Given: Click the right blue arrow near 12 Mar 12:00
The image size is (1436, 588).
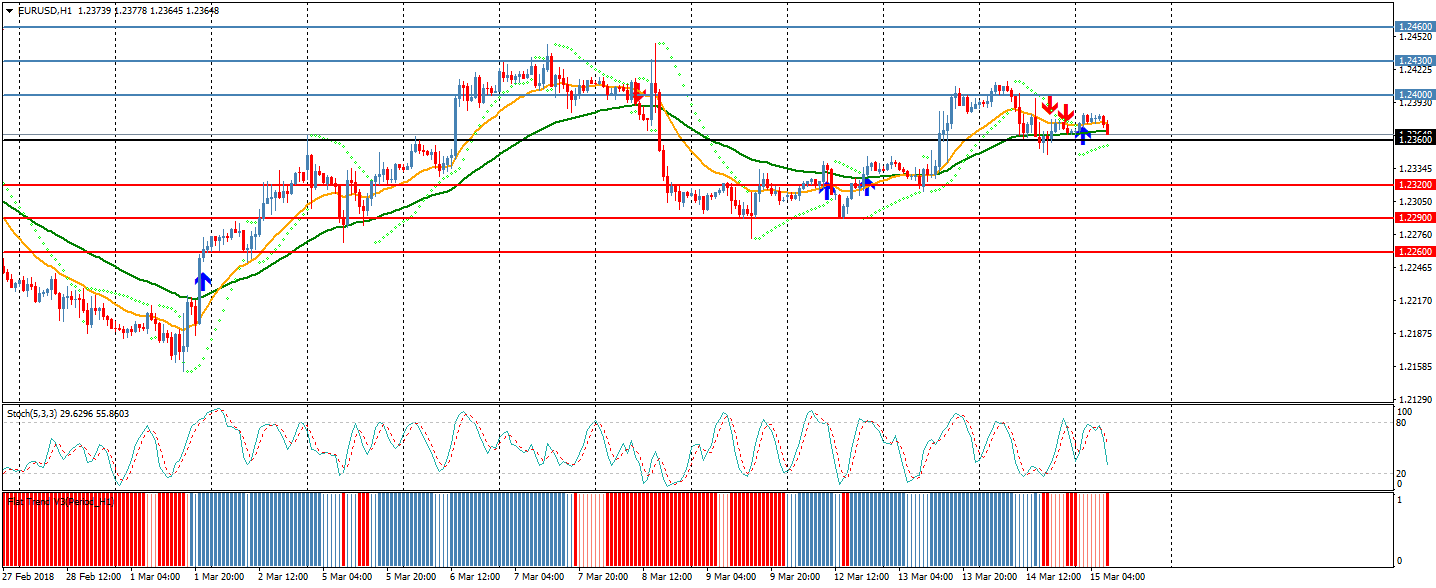Looking at the screenshot, I should [867, 184].
